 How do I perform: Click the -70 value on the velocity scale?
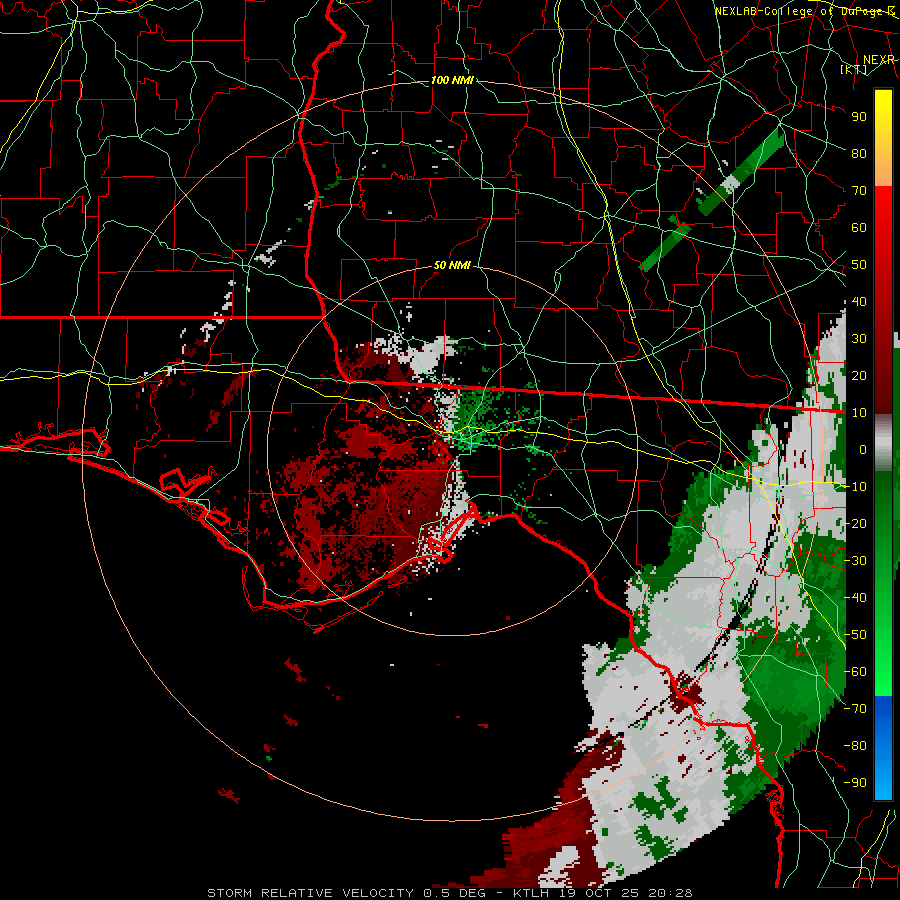click(x=856, y=708)
